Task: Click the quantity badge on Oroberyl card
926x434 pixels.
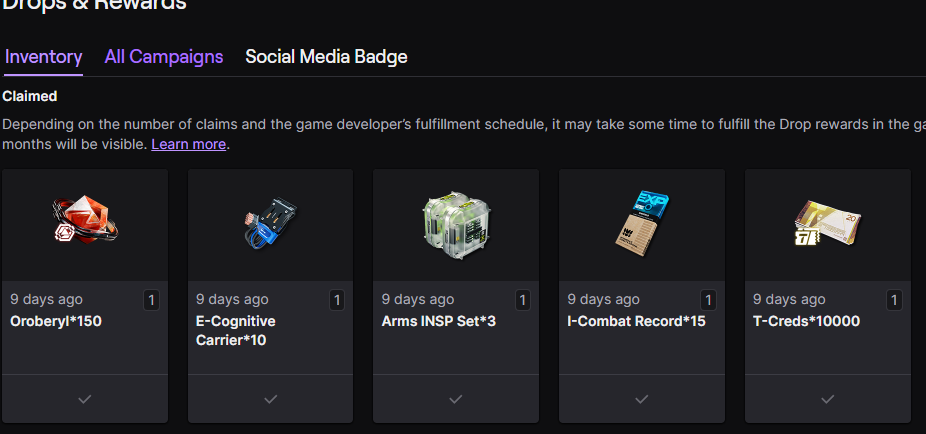Action: coord(151,299)
